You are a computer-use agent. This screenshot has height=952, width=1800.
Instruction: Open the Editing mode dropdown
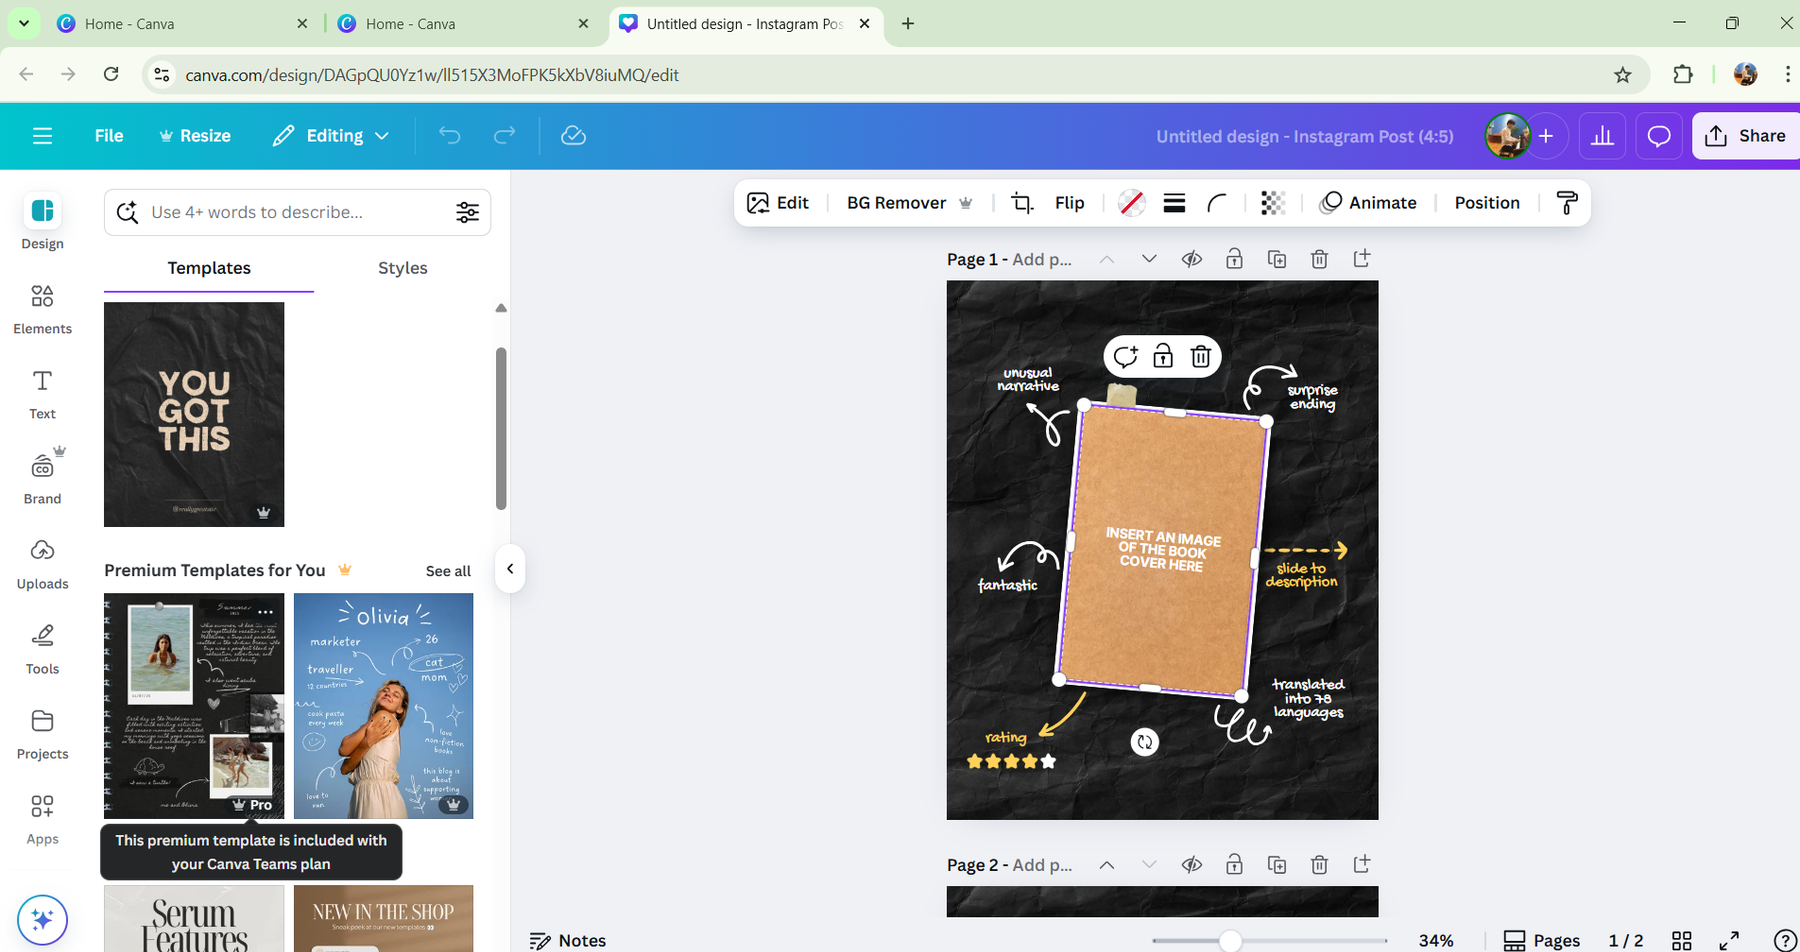pos(331,136)
